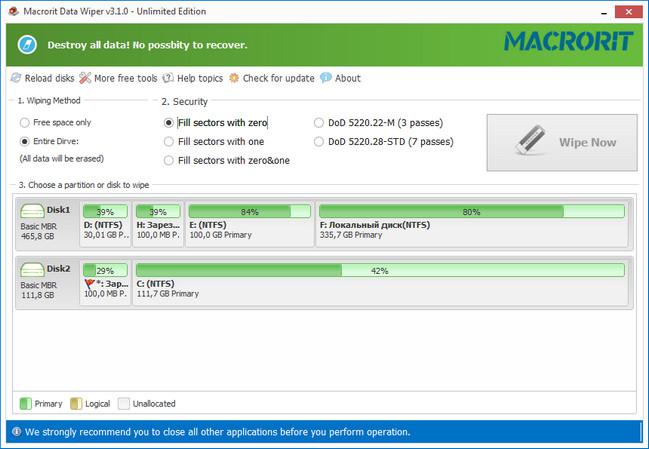The image size is (649, 449).
Task: Click Primary green legend swatch
Action: tap(26, 403)
